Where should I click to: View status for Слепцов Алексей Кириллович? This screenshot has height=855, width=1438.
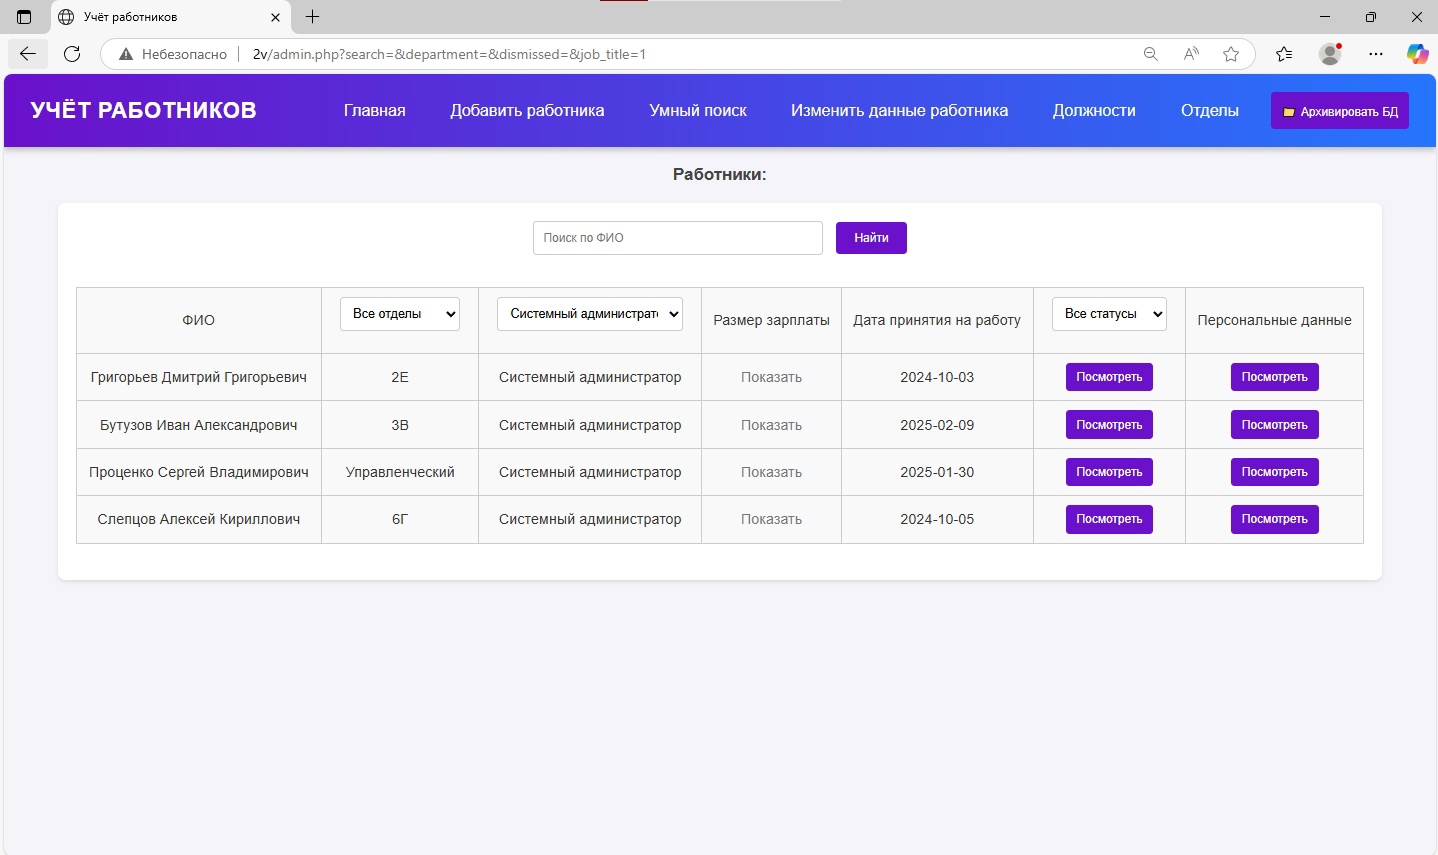click(1109, 519)
